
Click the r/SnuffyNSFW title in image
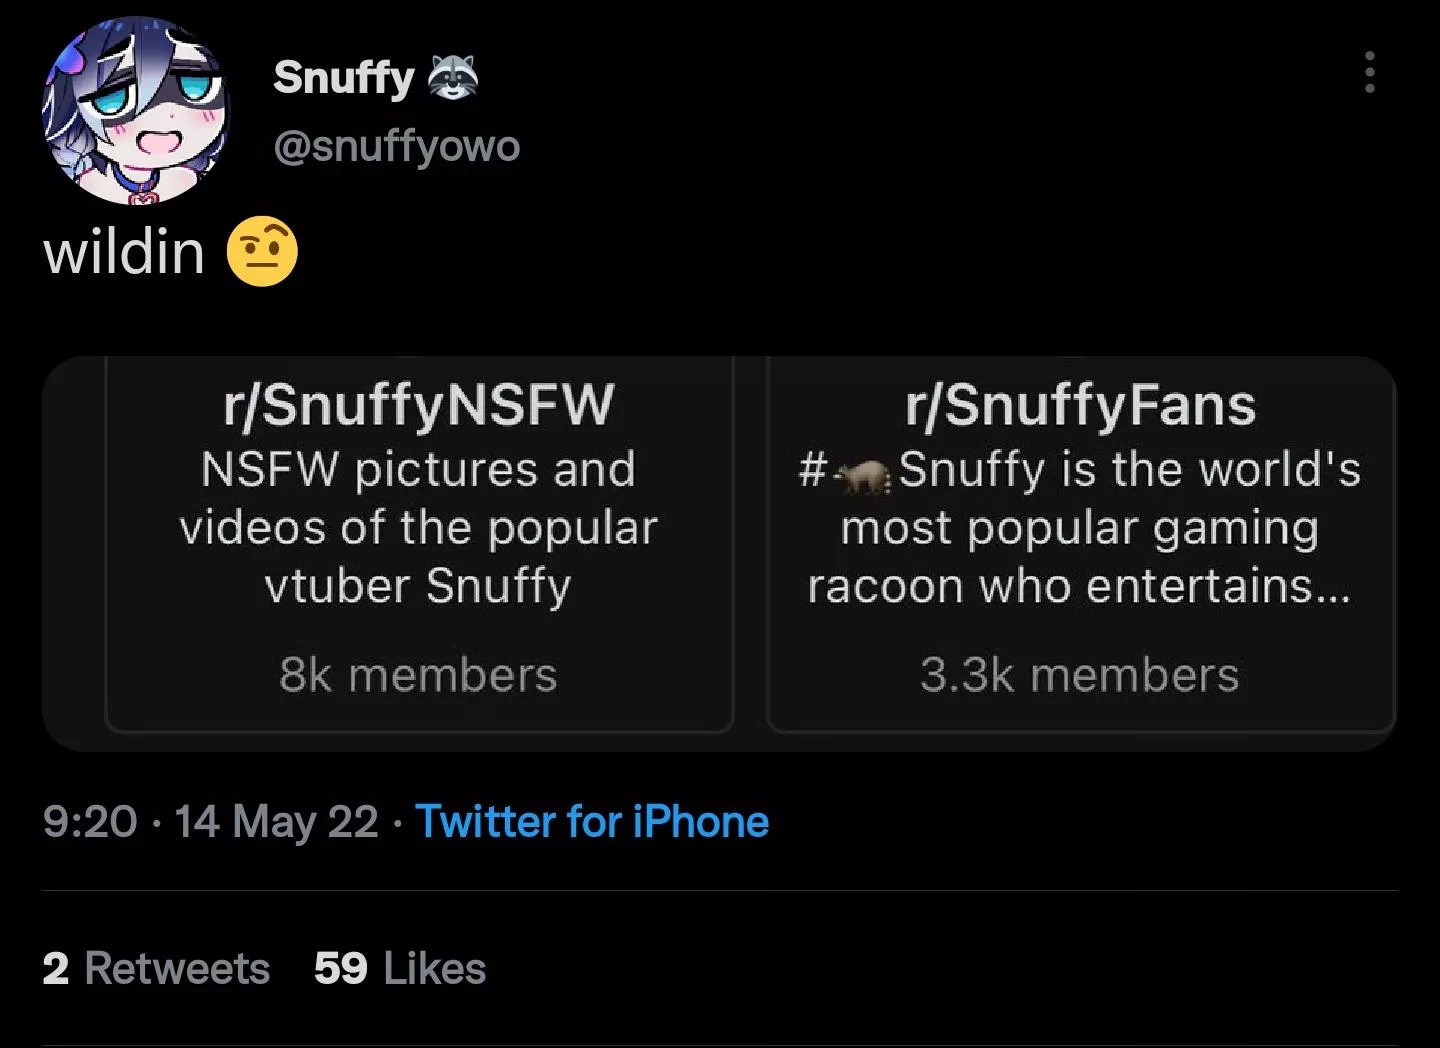pos(418,405)
